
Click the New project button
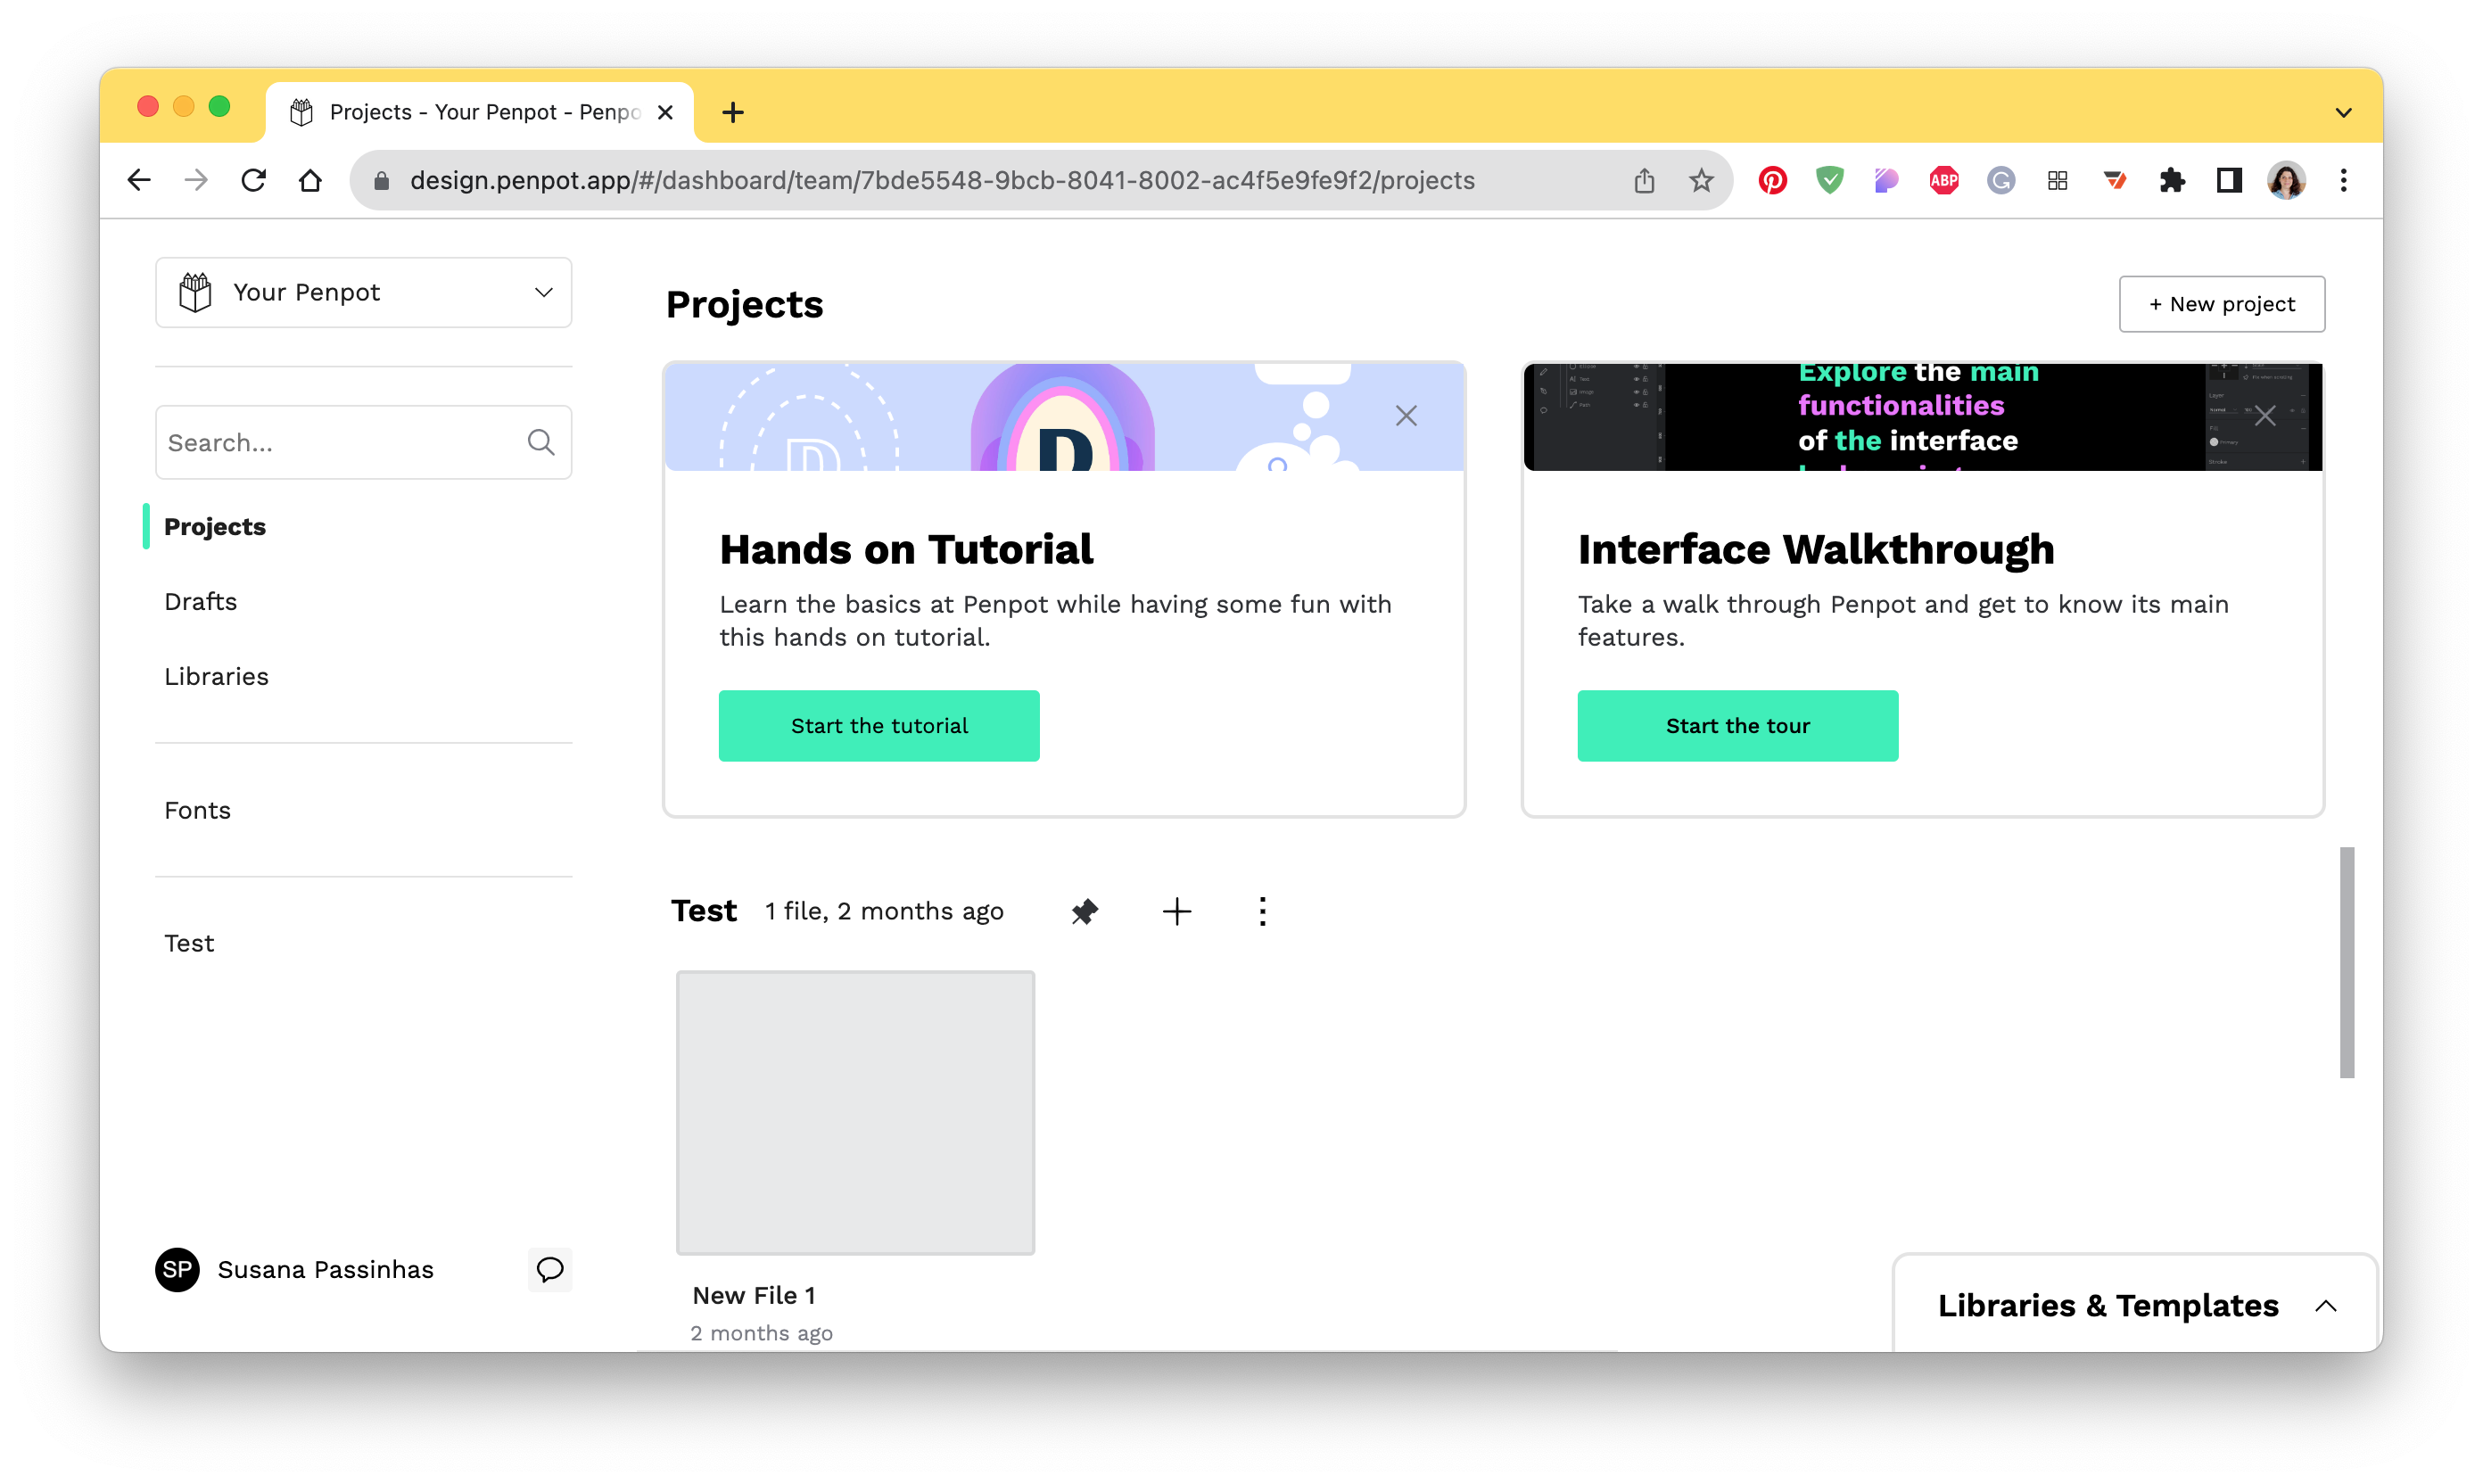click(2222, 304)
